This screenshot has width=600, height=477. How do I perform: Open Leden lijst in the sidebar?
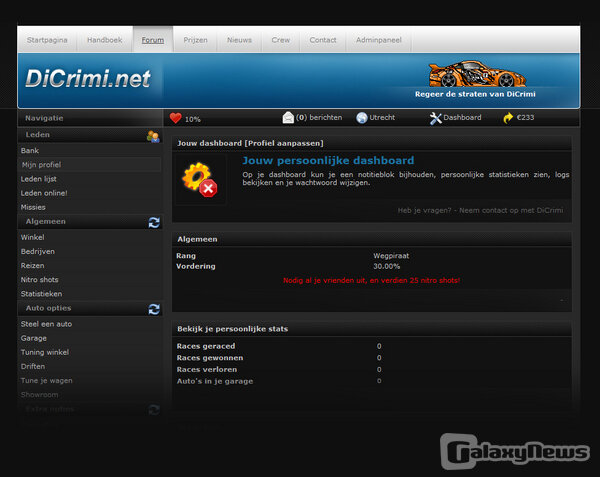point(39,179)
